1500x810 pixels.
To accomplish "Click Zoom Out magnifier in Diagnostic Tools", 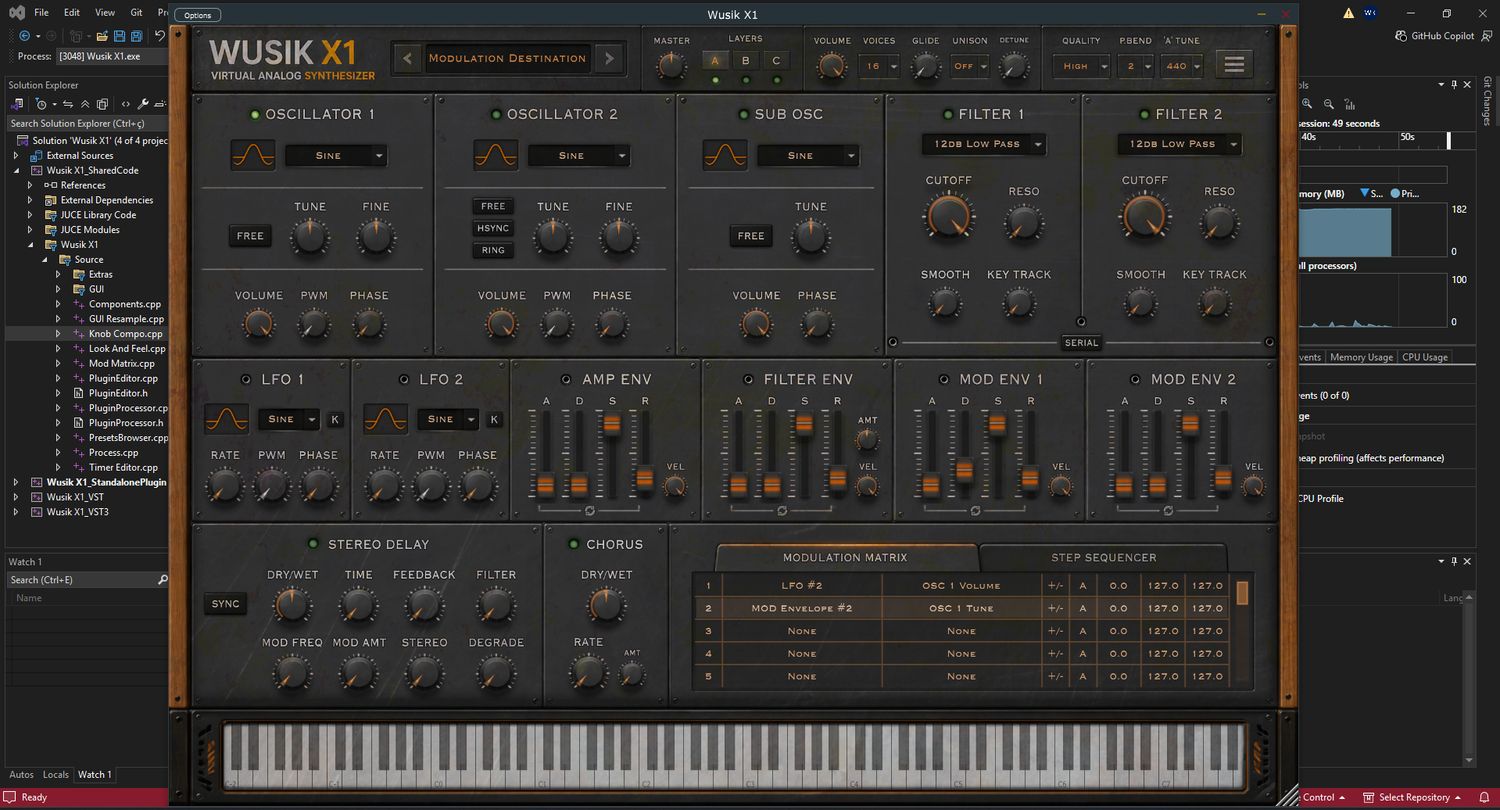I will 1329,104.
